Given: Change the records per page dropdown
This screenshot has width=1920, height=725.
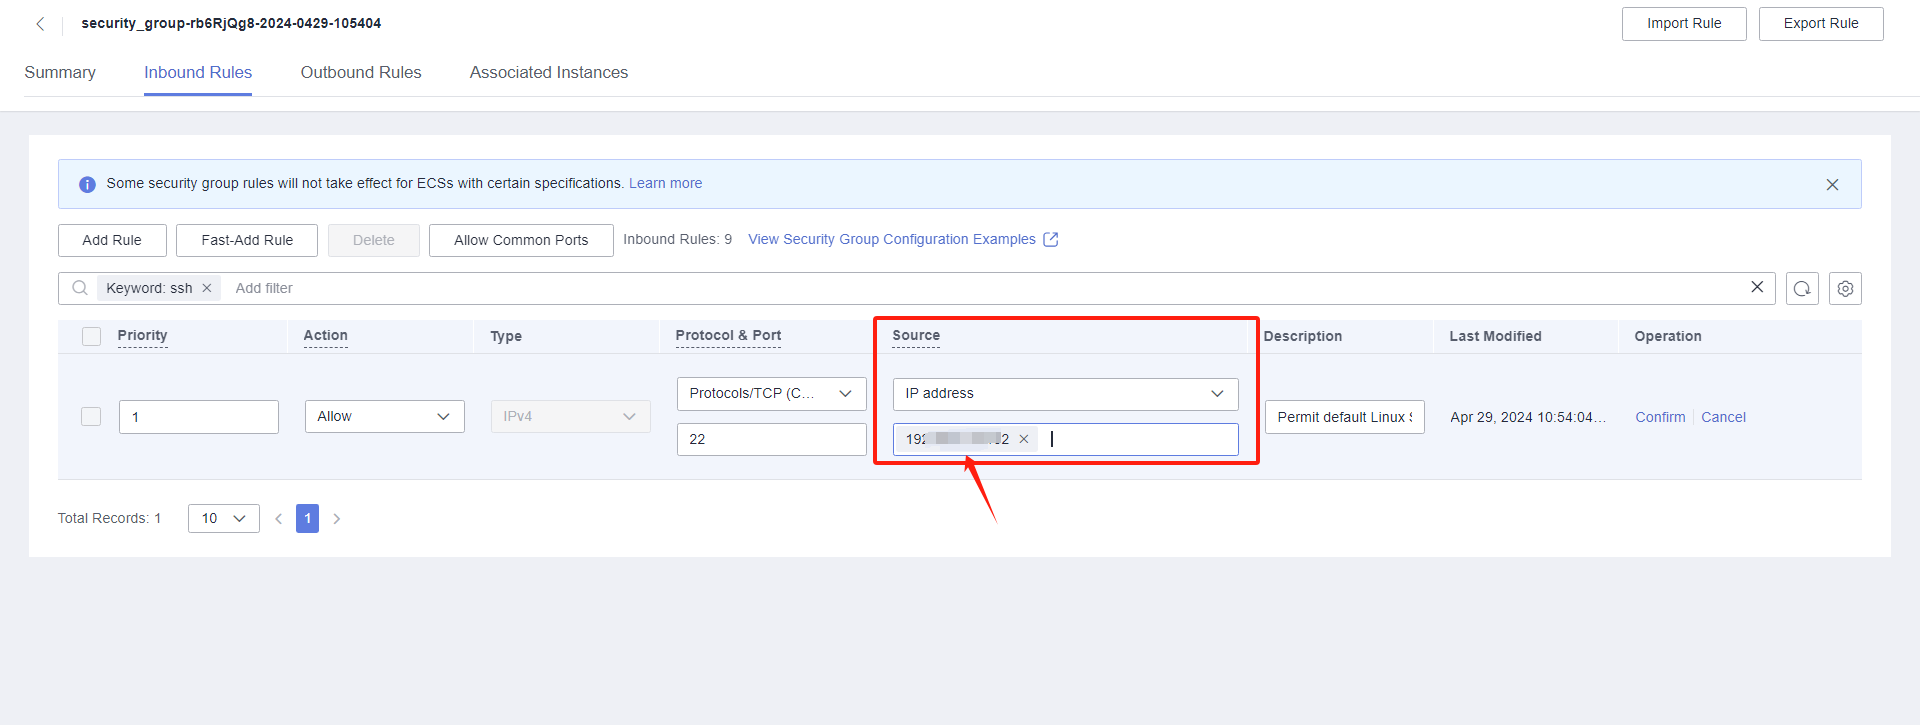Looking at the screenshot, I should [224, 518].
